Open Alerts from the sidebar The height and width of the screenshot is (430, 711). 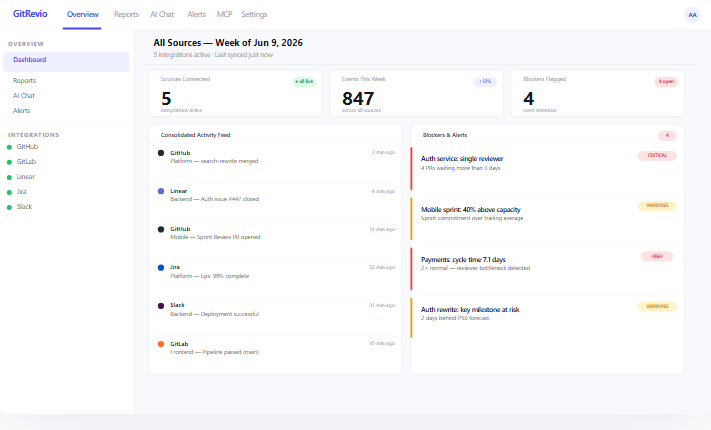click(21, 111)
